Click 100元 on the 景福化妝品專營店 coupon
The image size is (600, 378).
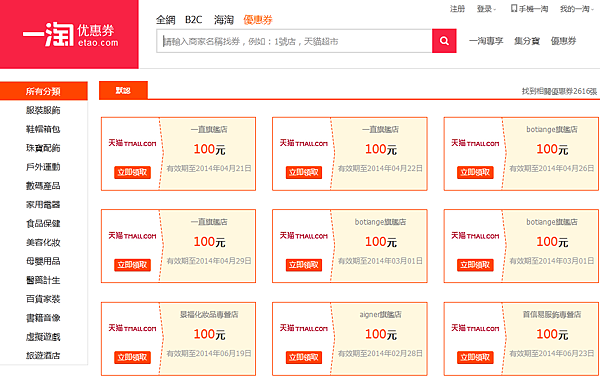click(x=209, y=334)
